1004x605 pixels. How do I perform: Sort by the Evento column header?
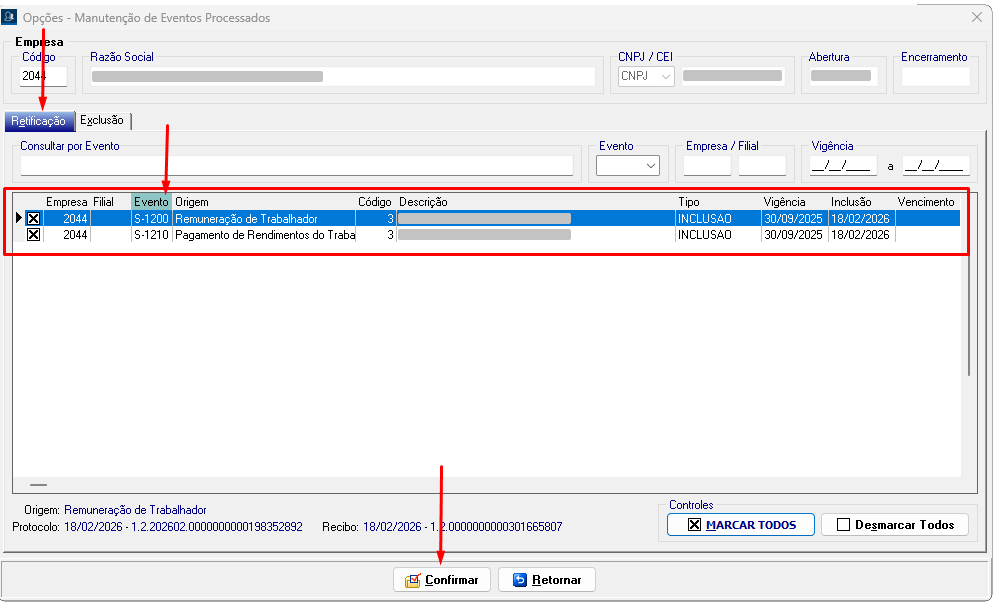click(151, 202)
